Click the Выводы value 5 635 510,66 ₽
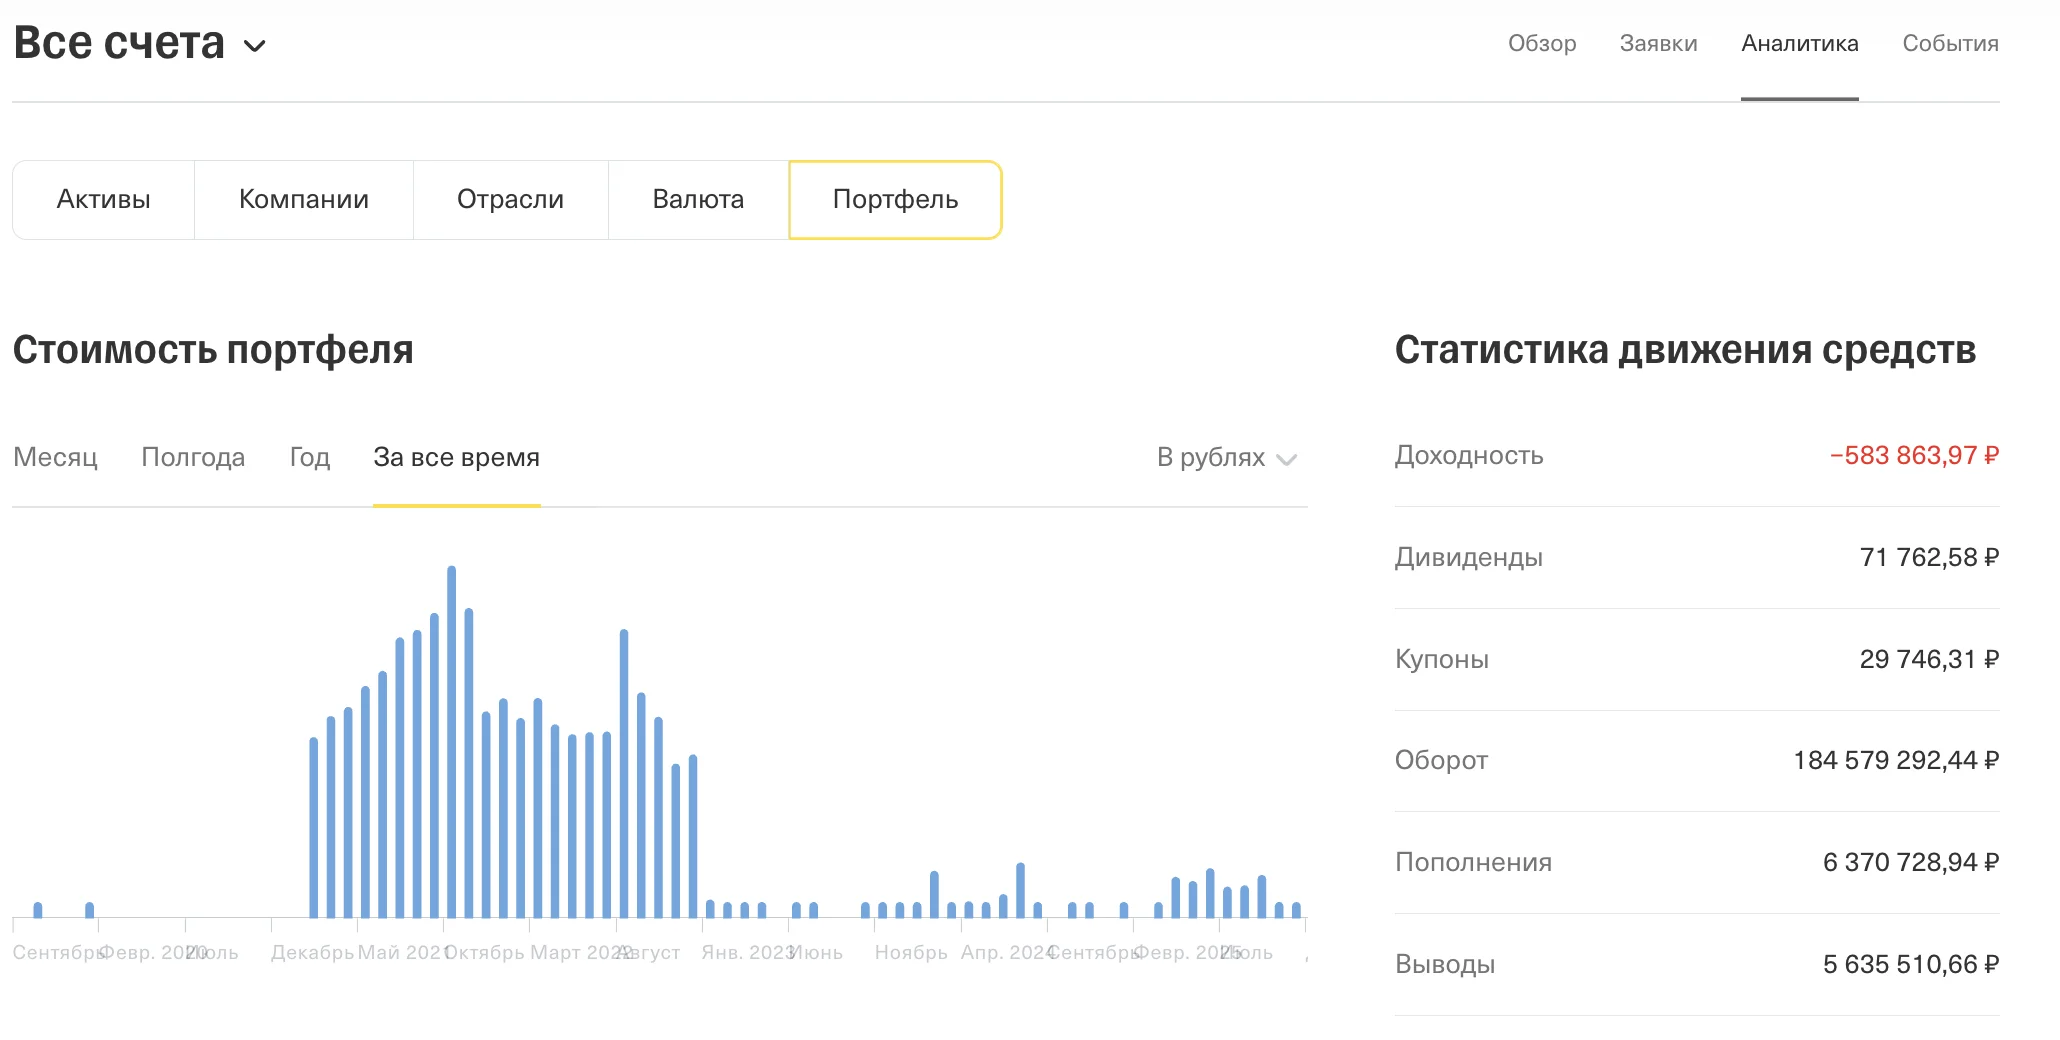 (1911, 964)
